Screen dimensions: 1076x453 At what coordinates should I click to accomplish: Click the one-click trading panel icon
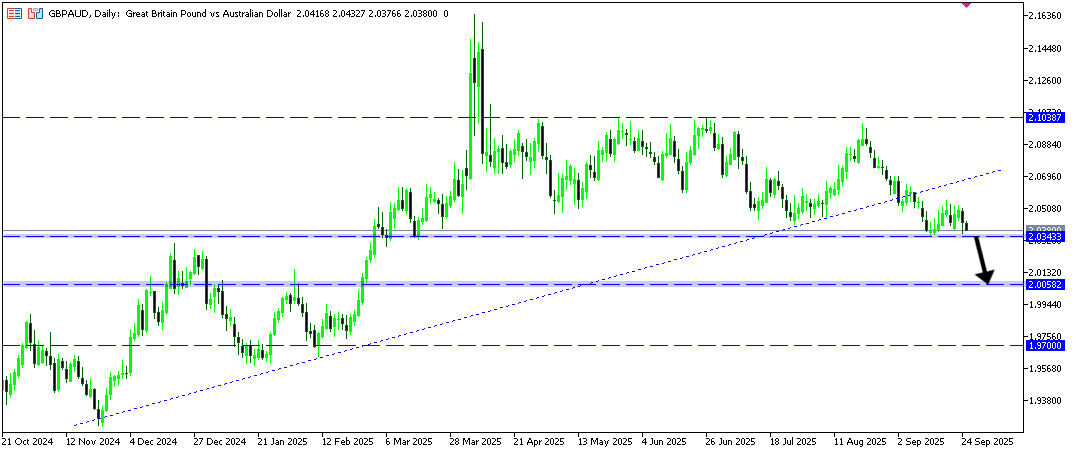[x=13, y=14]
